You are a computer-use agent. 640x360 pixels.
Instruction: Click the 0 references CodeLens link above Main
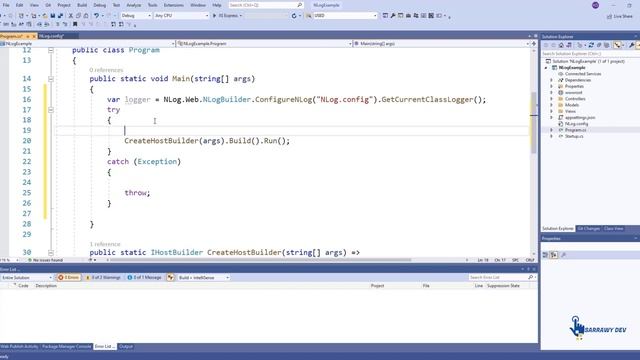tap(106, 70)
